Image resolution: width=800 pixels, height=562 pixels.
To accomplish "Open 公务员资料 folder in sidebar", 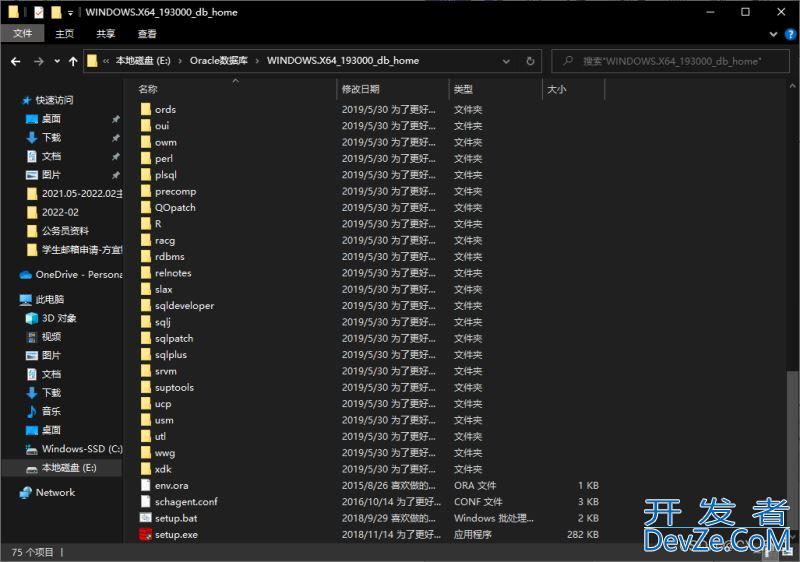I will point(65,231).
